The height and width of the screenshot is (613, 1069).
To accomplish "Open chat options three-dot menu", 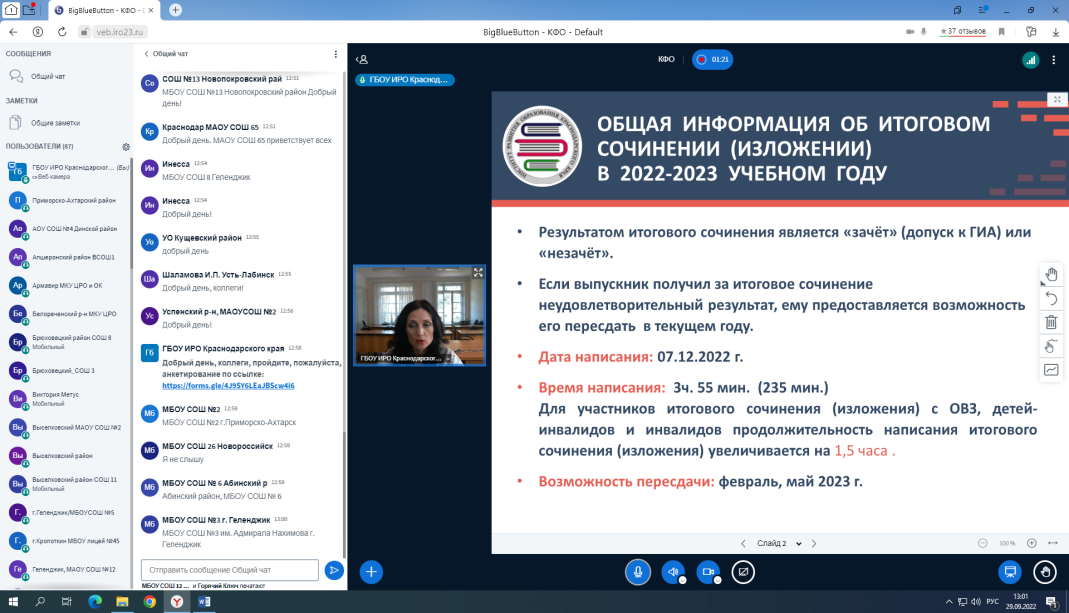I will tap(335, 54).
